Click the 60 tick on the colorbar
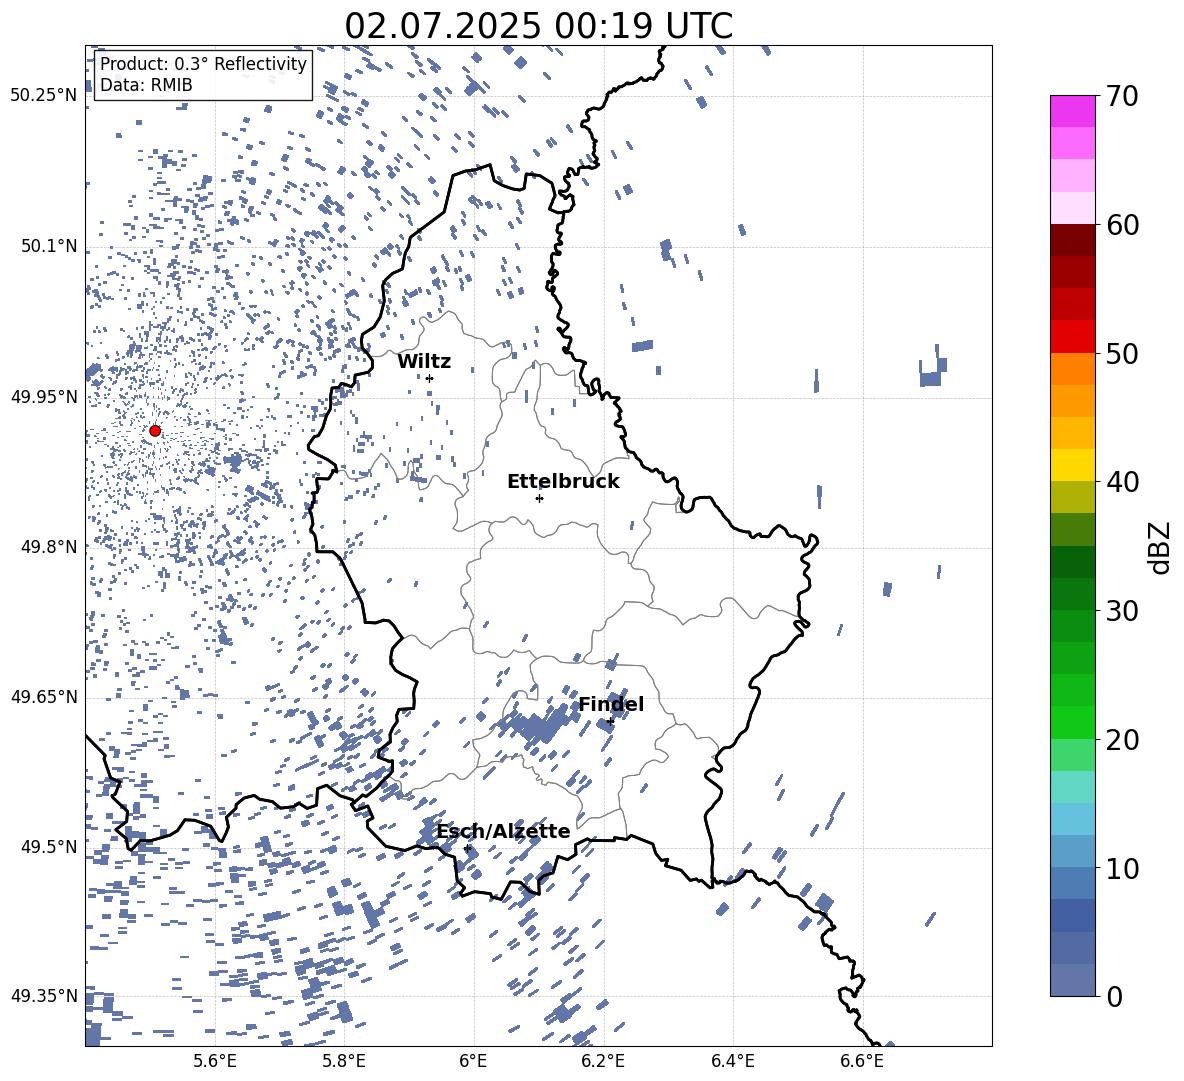Image resolution: width=1184 pixels, height=1081 pixels. pos(1121,225)
